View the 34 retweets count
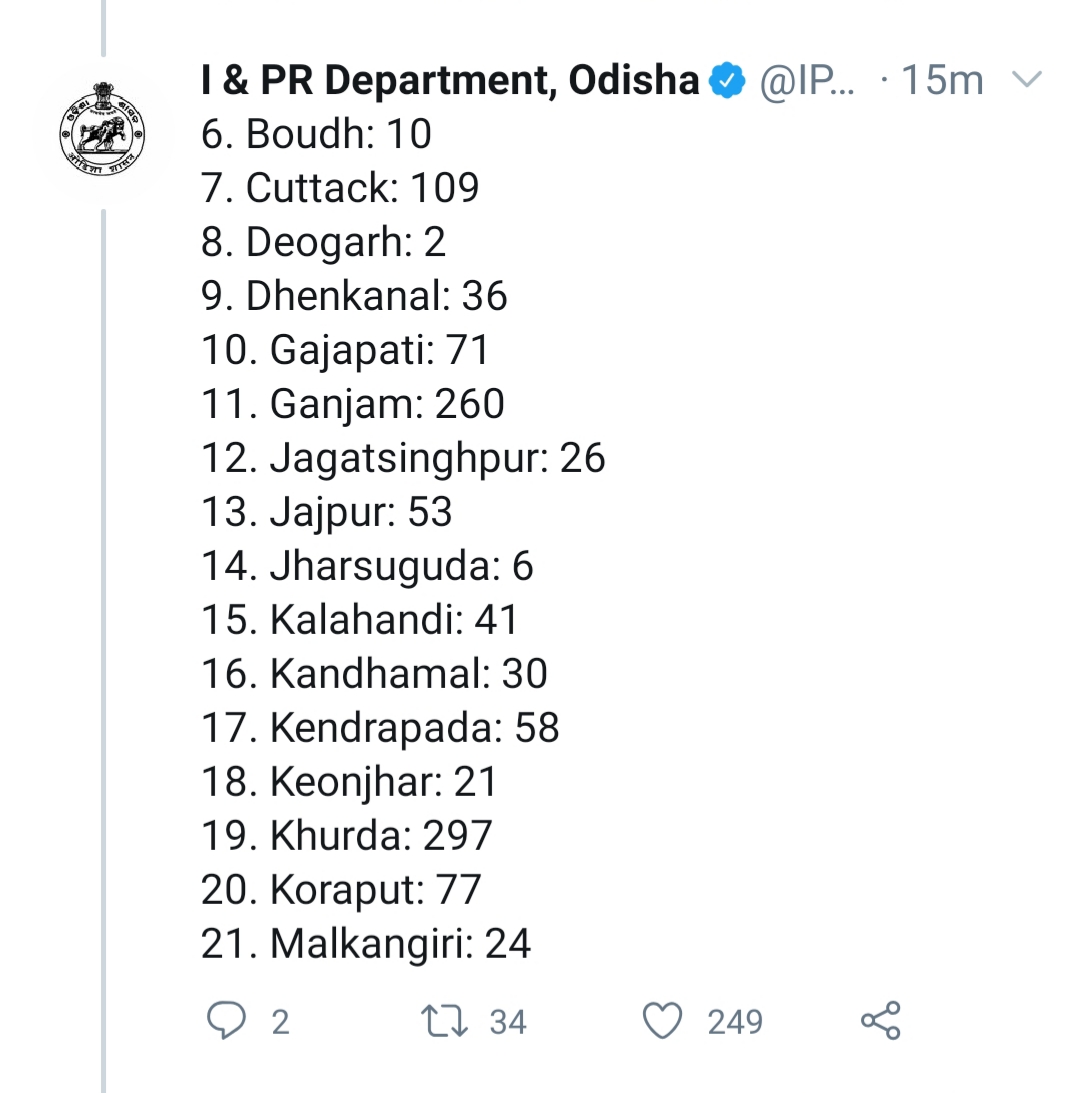This screenshot has height=1093, width=1080. [508, 1022]
